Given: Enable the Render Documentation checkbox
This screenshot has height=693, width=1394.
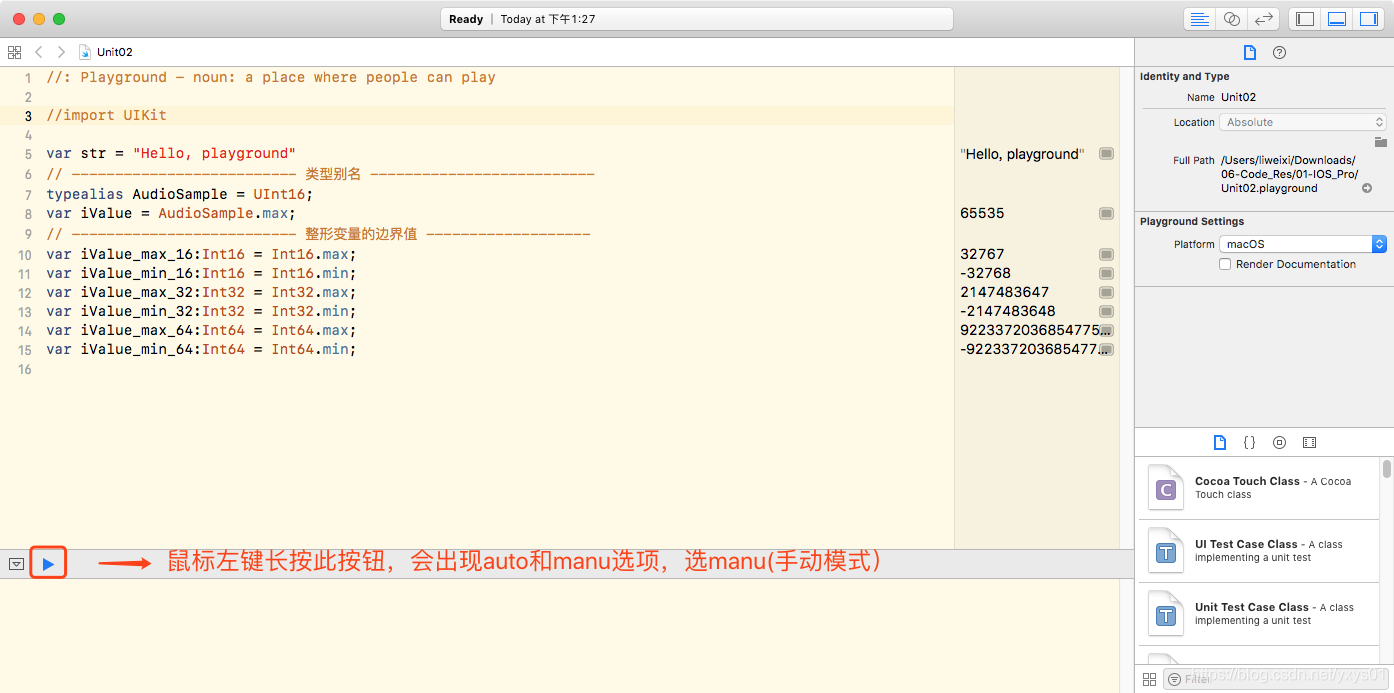Looking at the screenshot, I should pos(1225,264).
